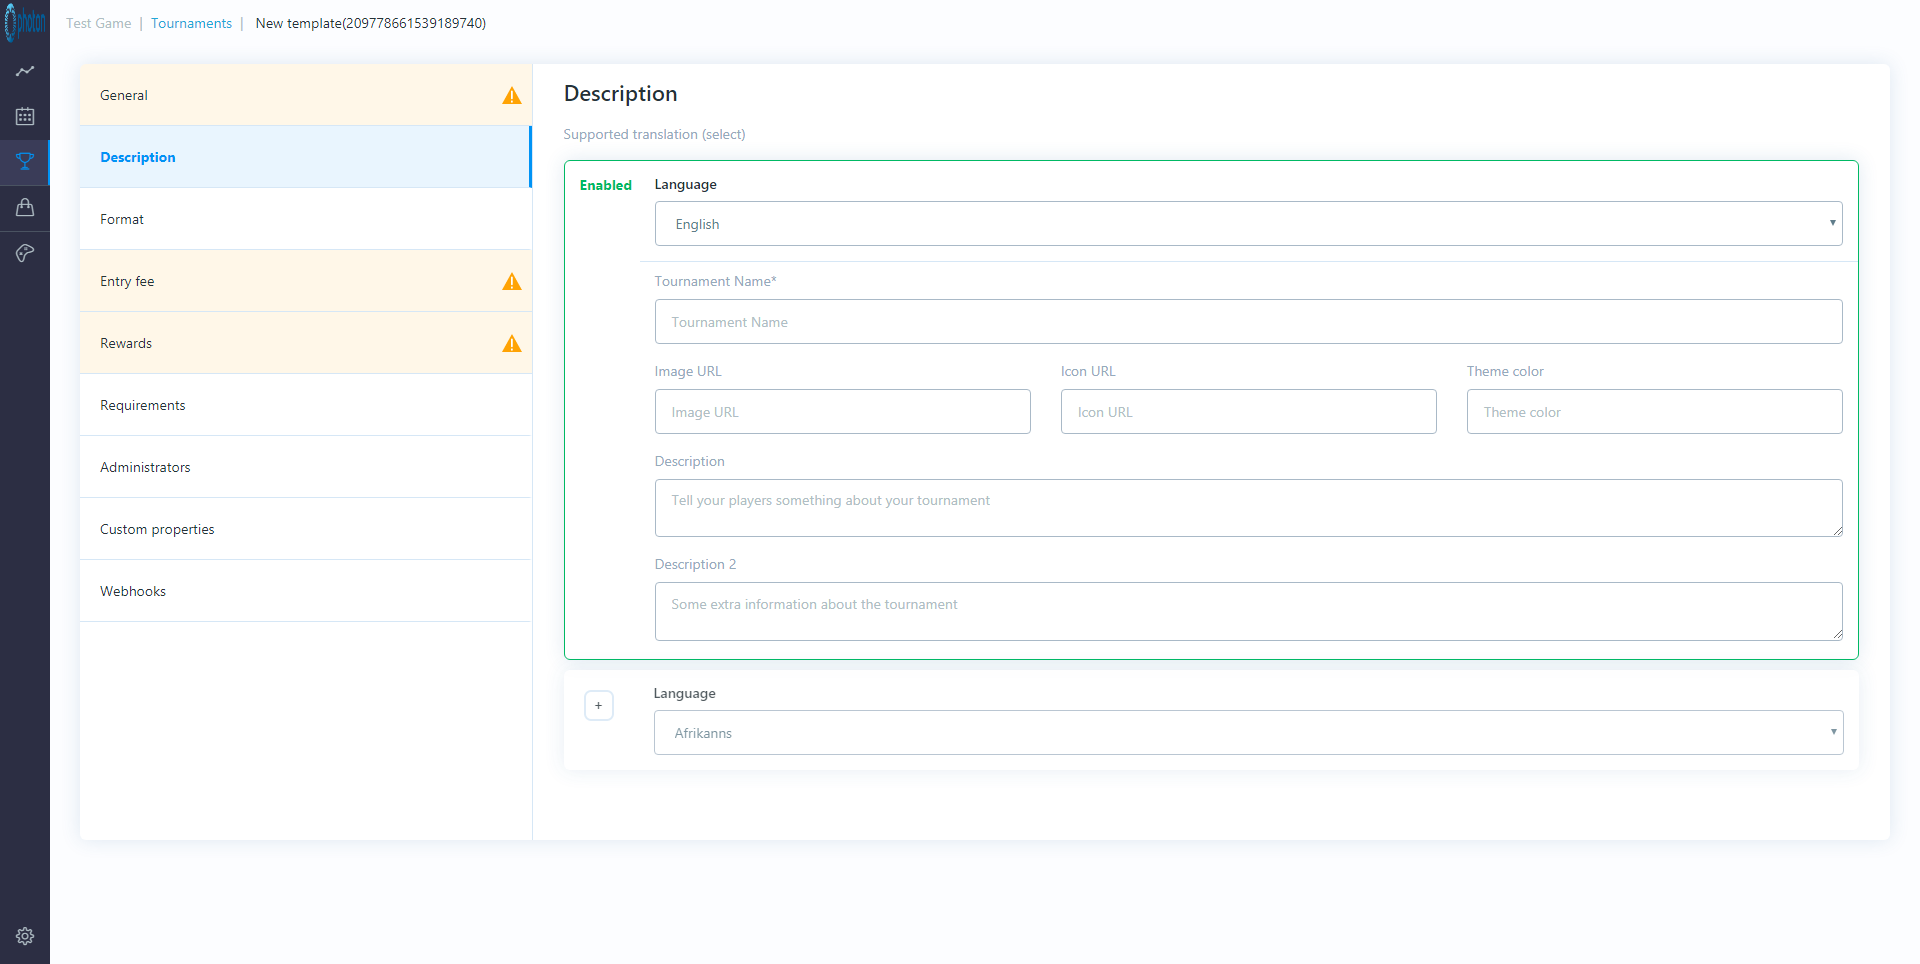Click the Photon logo

(25, 22)
